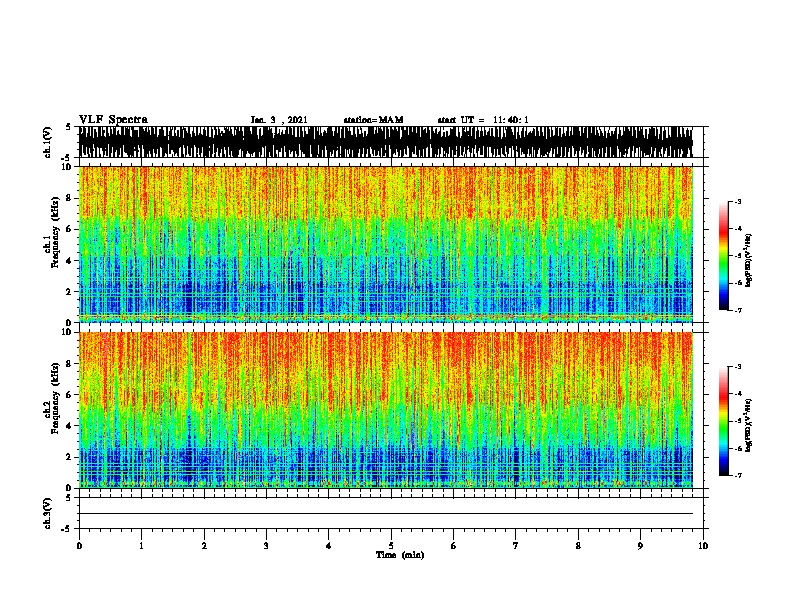Click the "start UT = 11:40:1" text
The width and height of the screenshot is (792, 612).
483,120
